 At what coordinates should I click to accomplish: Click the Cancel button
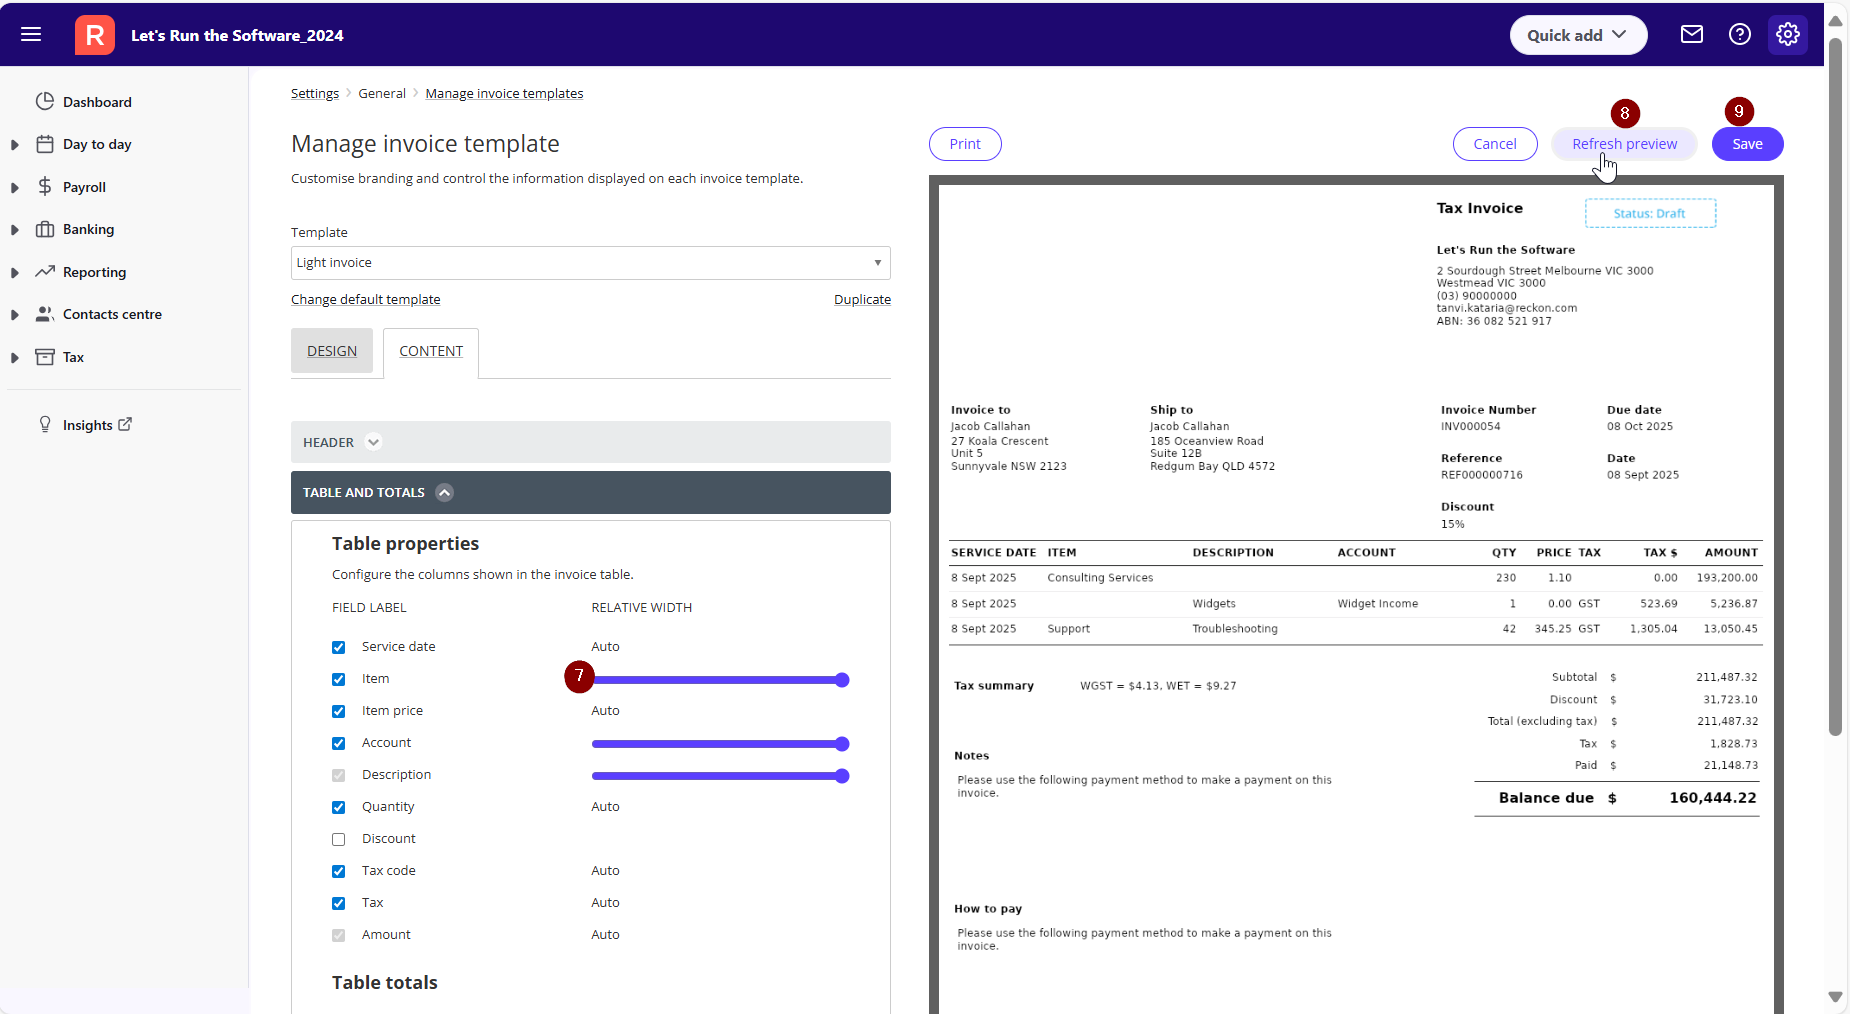1495,144
